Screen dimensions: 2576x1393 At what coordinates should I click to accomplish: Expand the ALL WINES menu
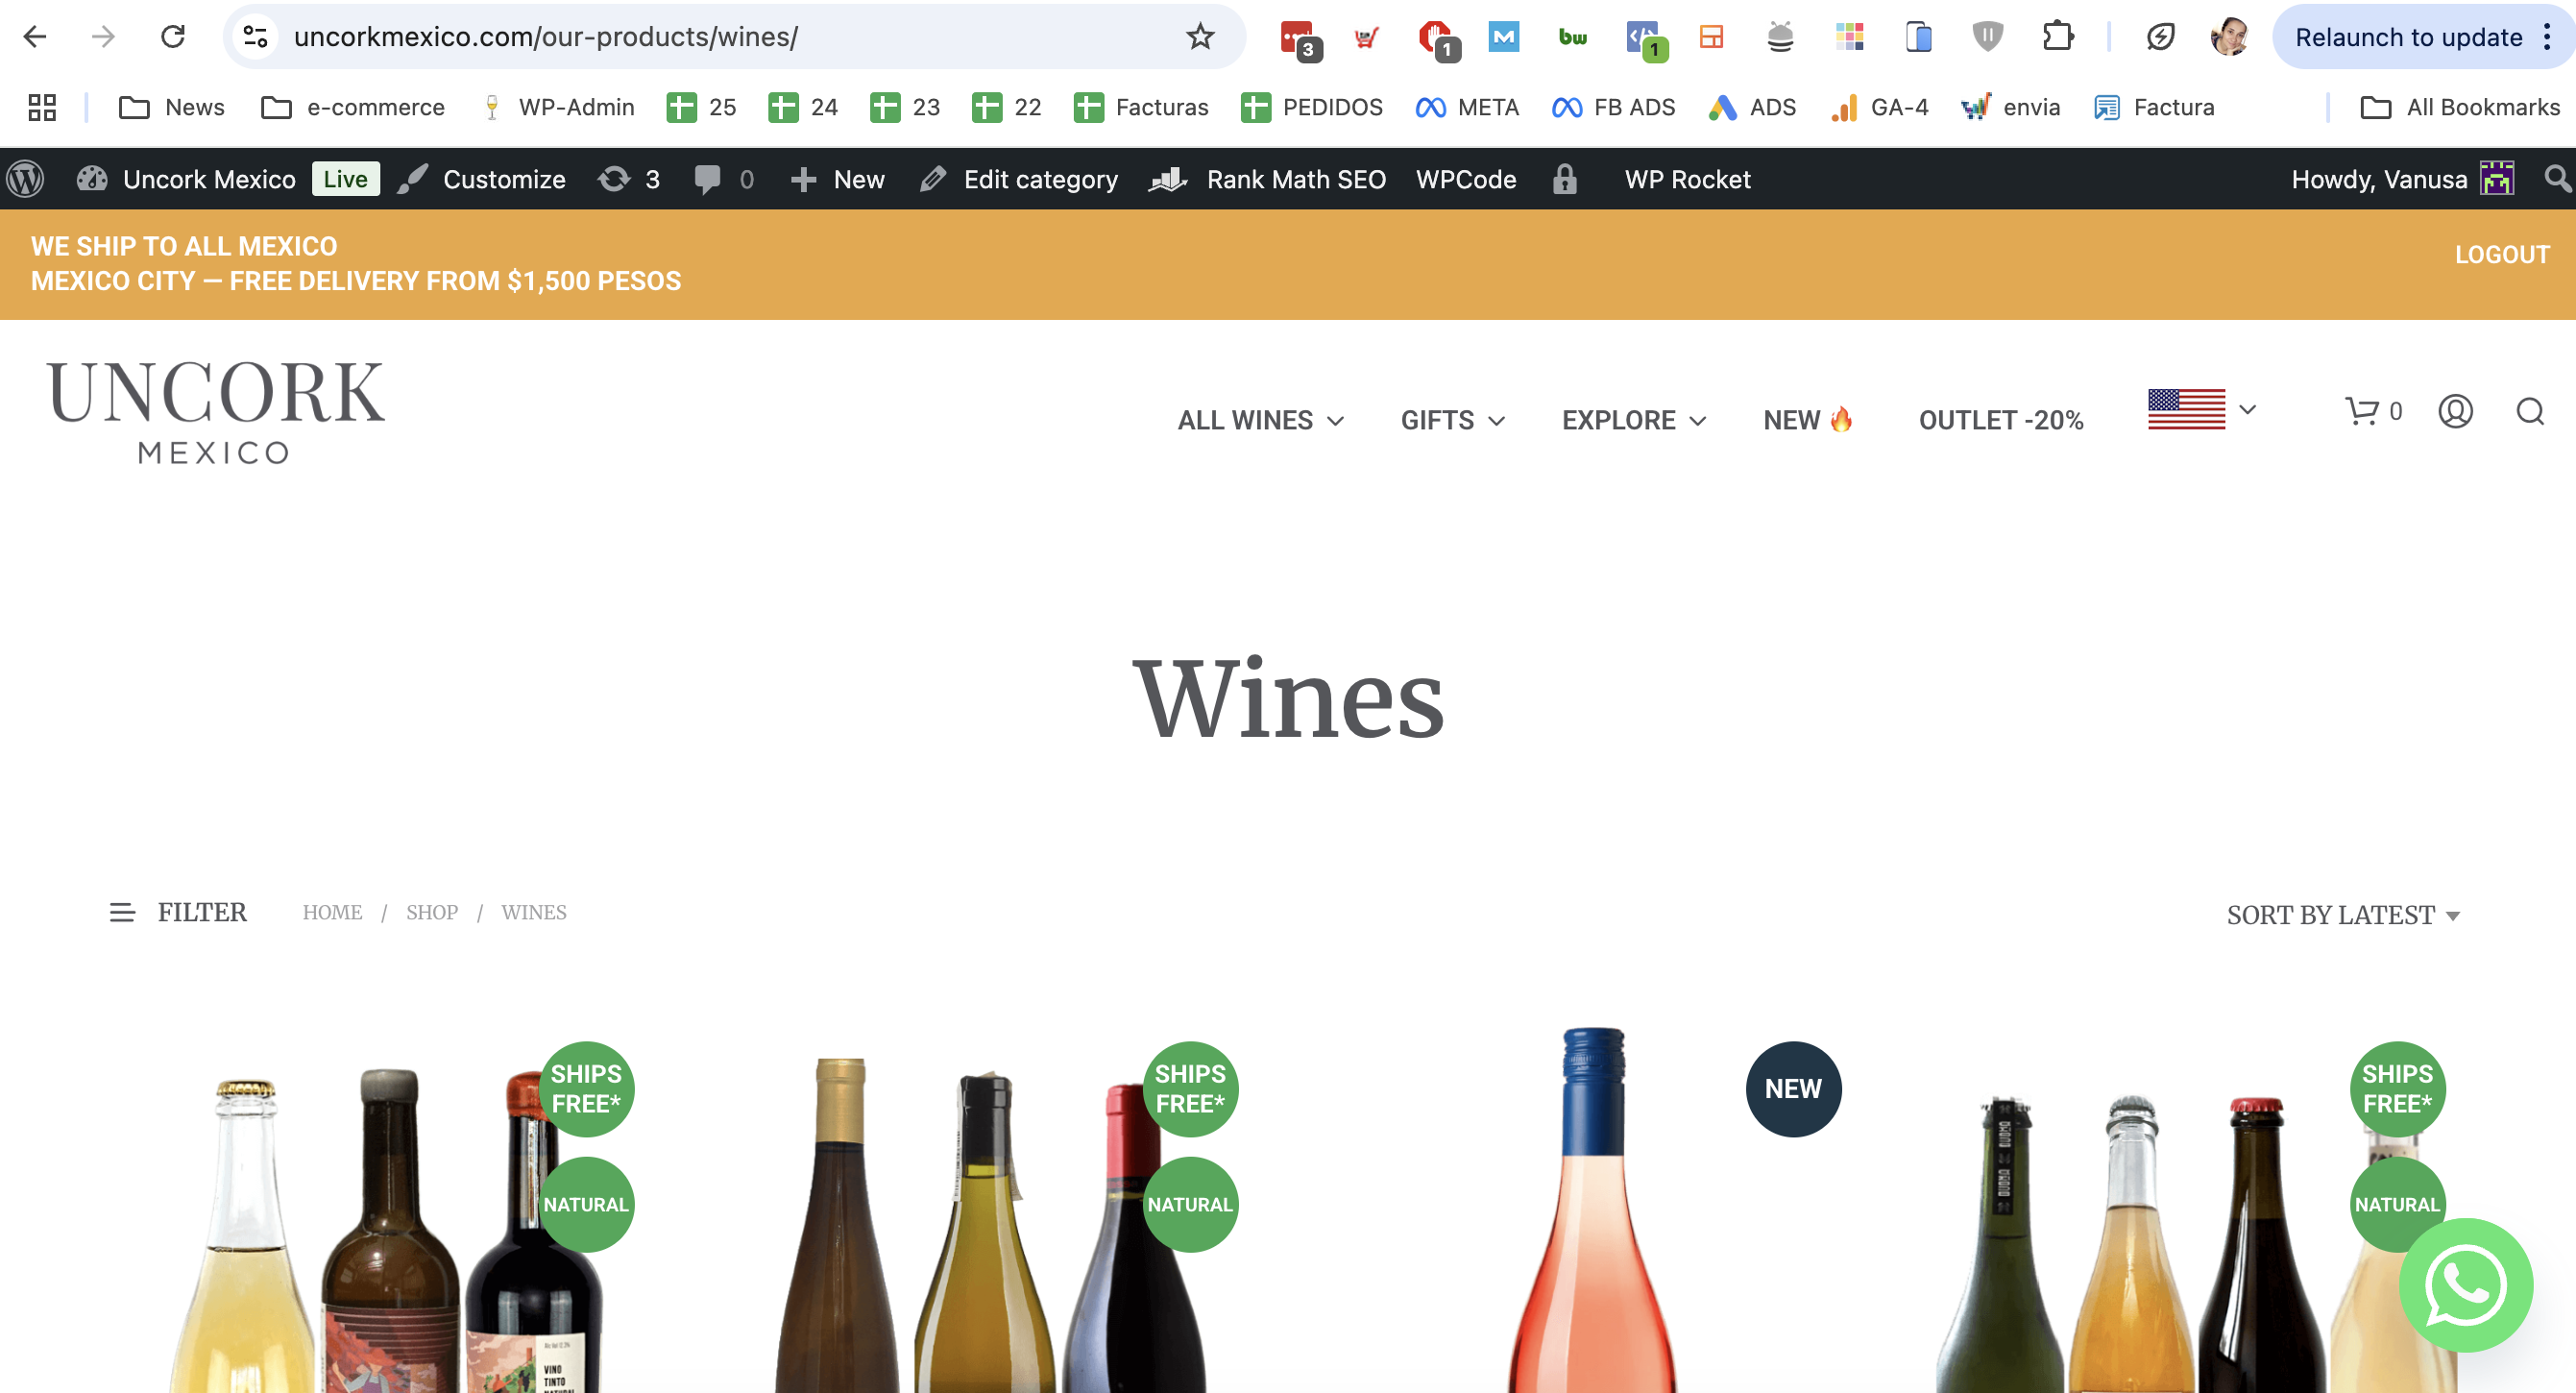[x=1260, y=420]
